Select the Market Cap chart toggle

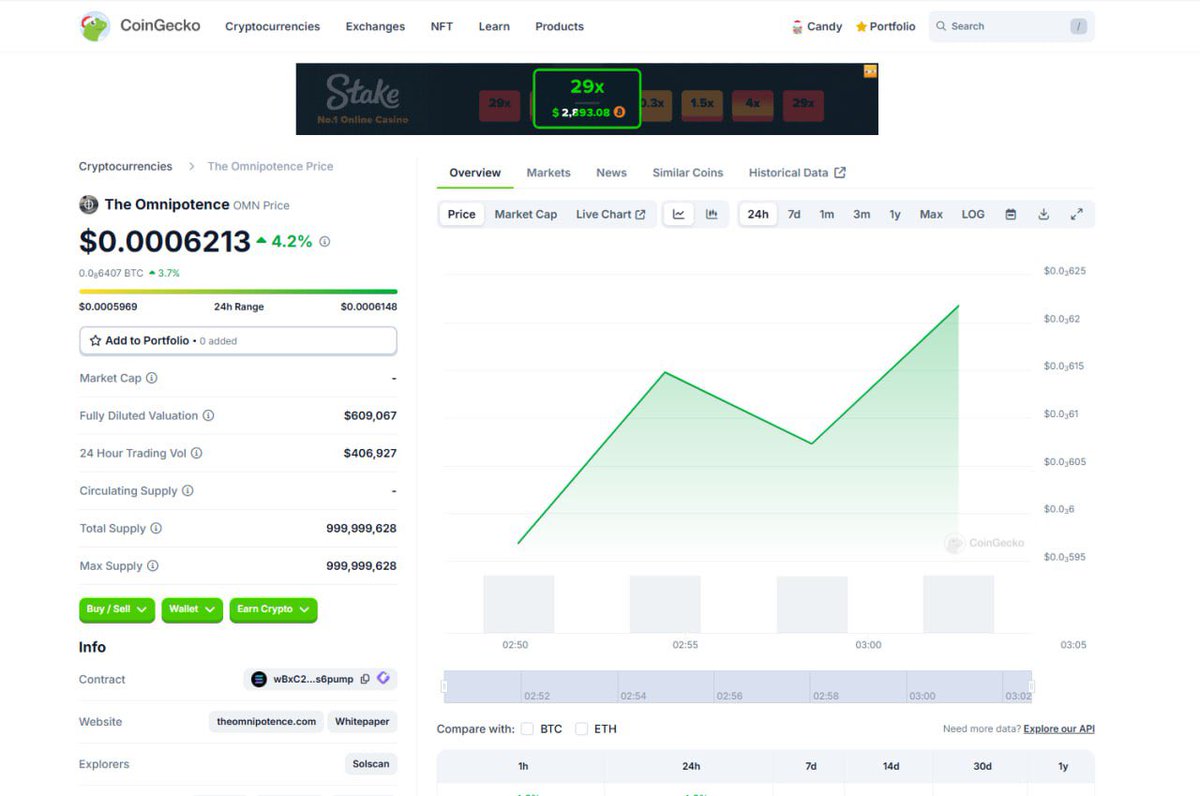[x=526, y=214]
